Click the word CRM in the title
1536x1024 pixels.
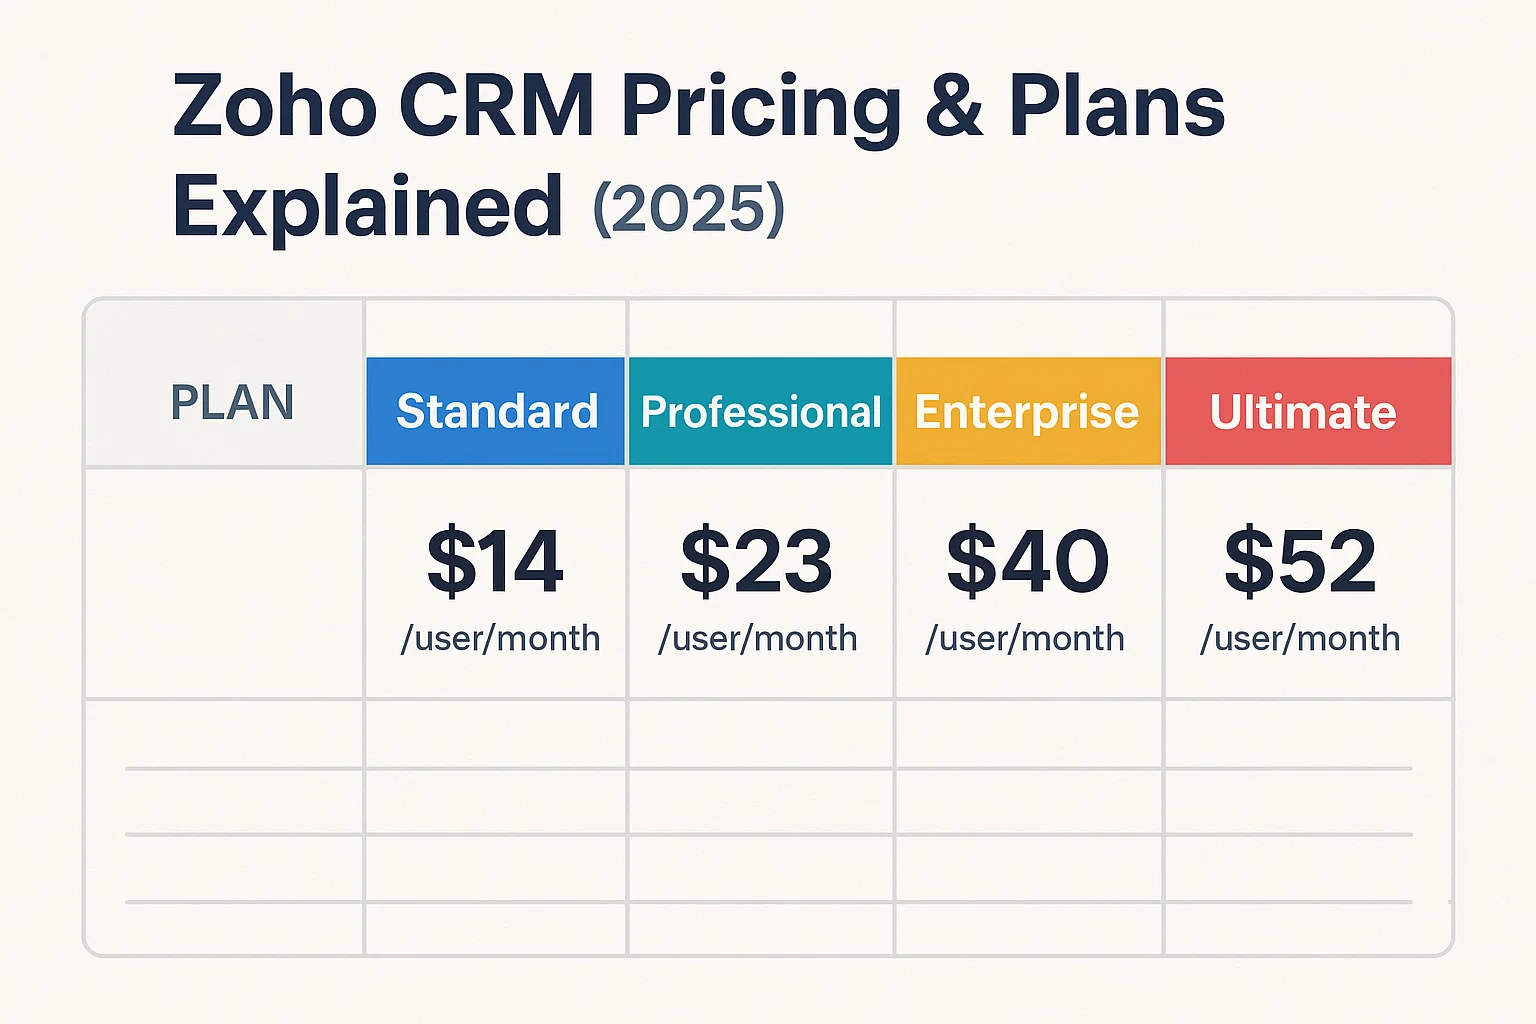coord(496,106)
